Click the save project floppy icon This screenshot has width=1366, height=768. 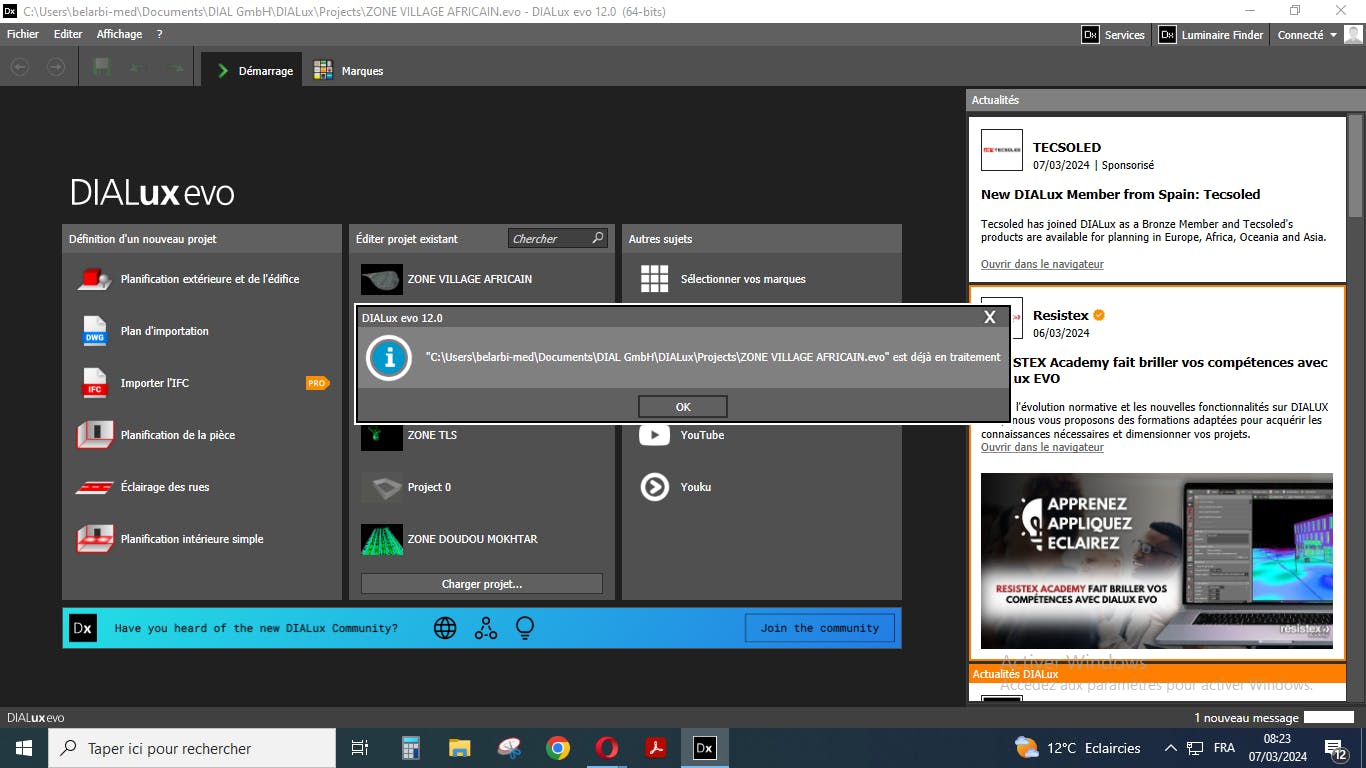pos(101,67)
